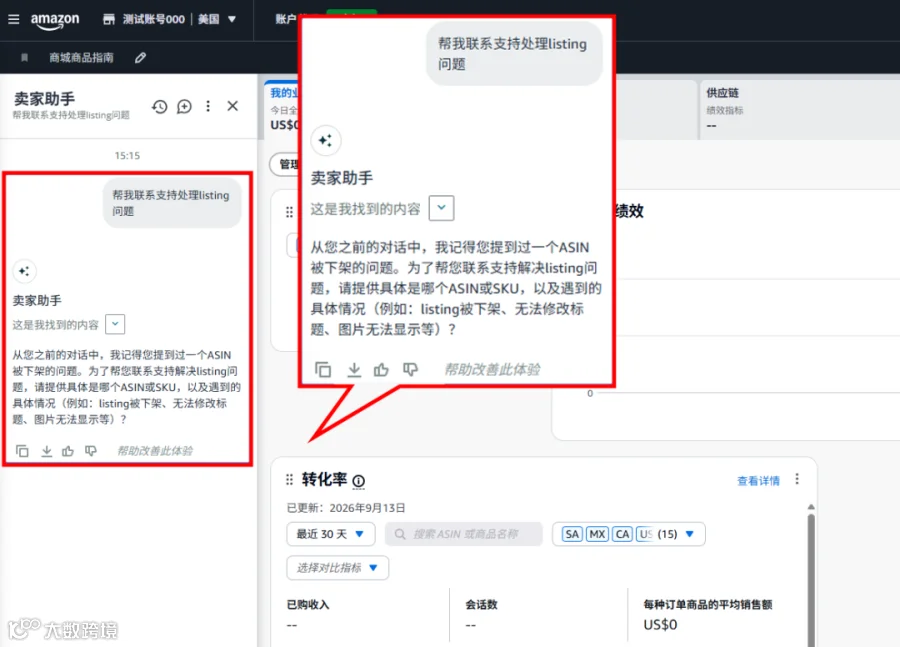Click the 会话数 metric label
Image resolution: width=900 pixels, height=647 pixels.
[481, 605]
